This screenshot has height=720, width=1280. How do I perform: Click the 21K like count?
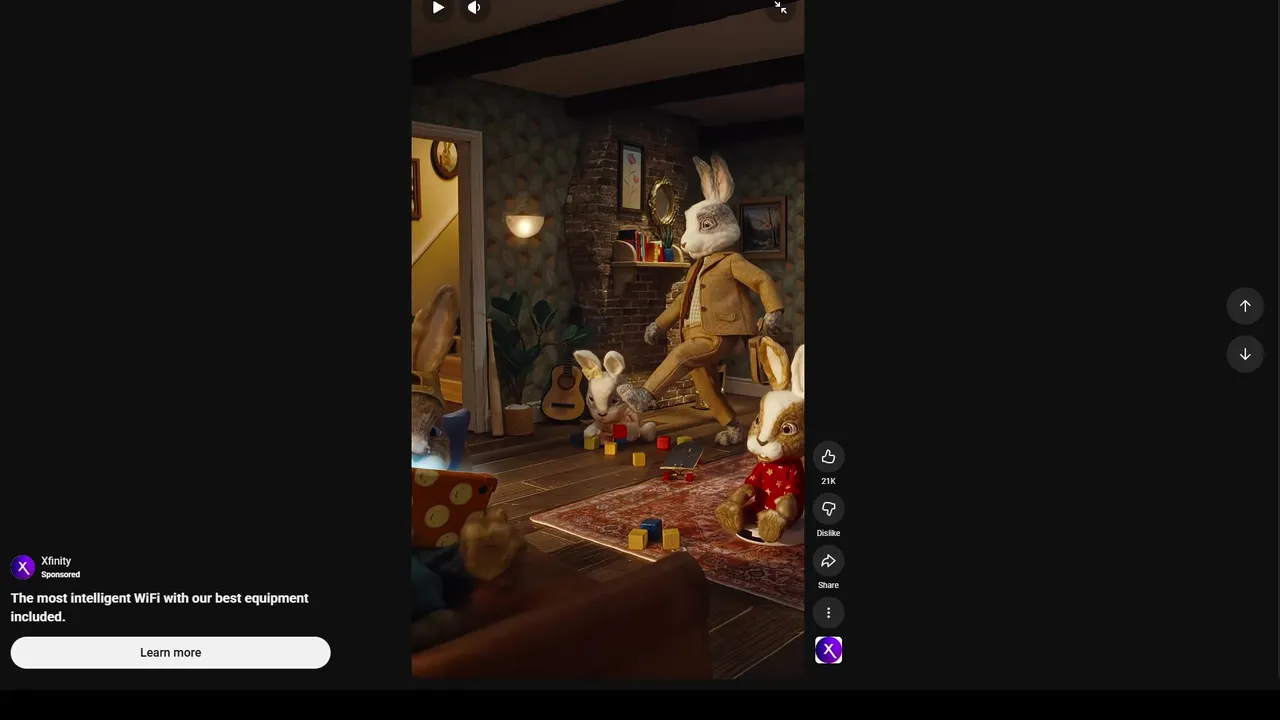[x=828, y=481]
